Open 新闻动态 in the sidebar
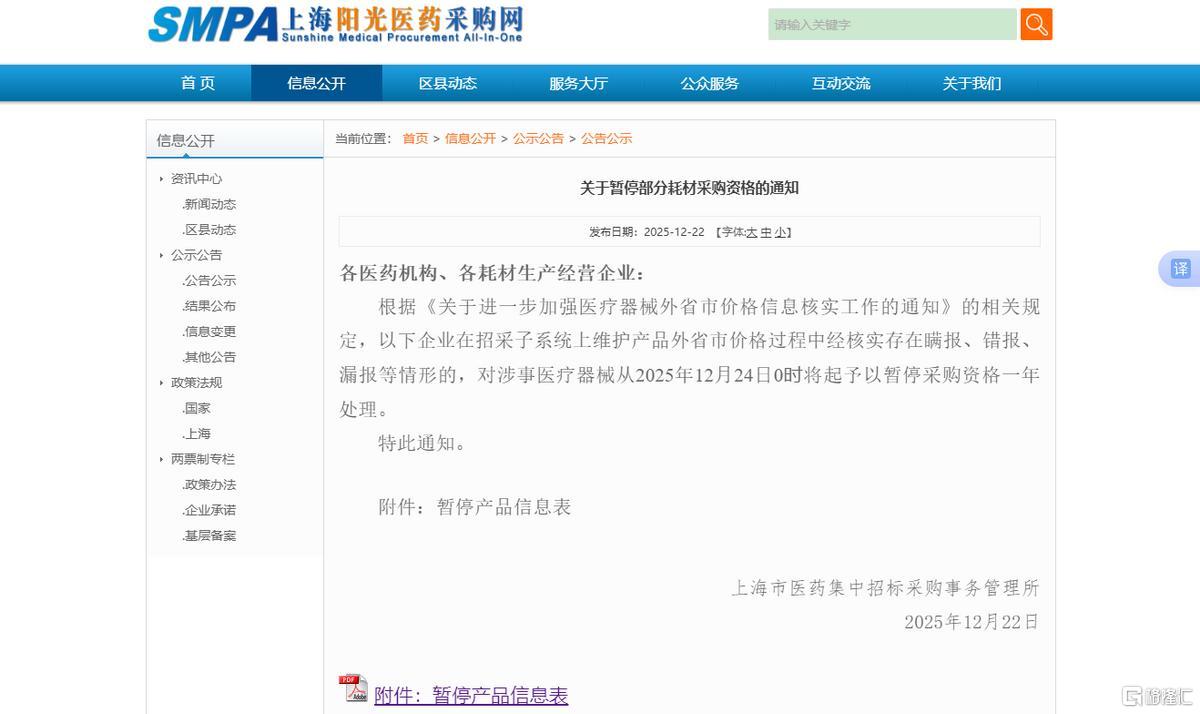This screenshot has width=1200, height=714. (209, 204)
